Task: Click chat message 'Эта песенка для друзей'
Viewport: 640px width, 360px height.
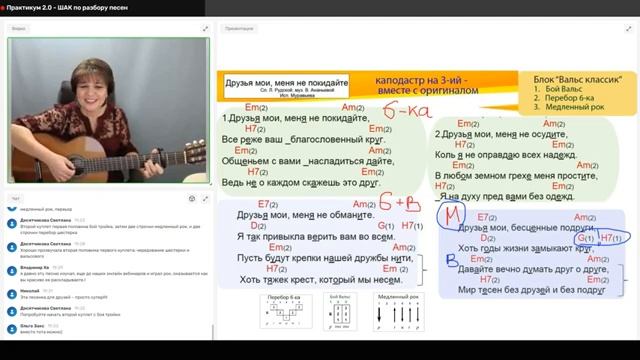Action: point(64,297)
